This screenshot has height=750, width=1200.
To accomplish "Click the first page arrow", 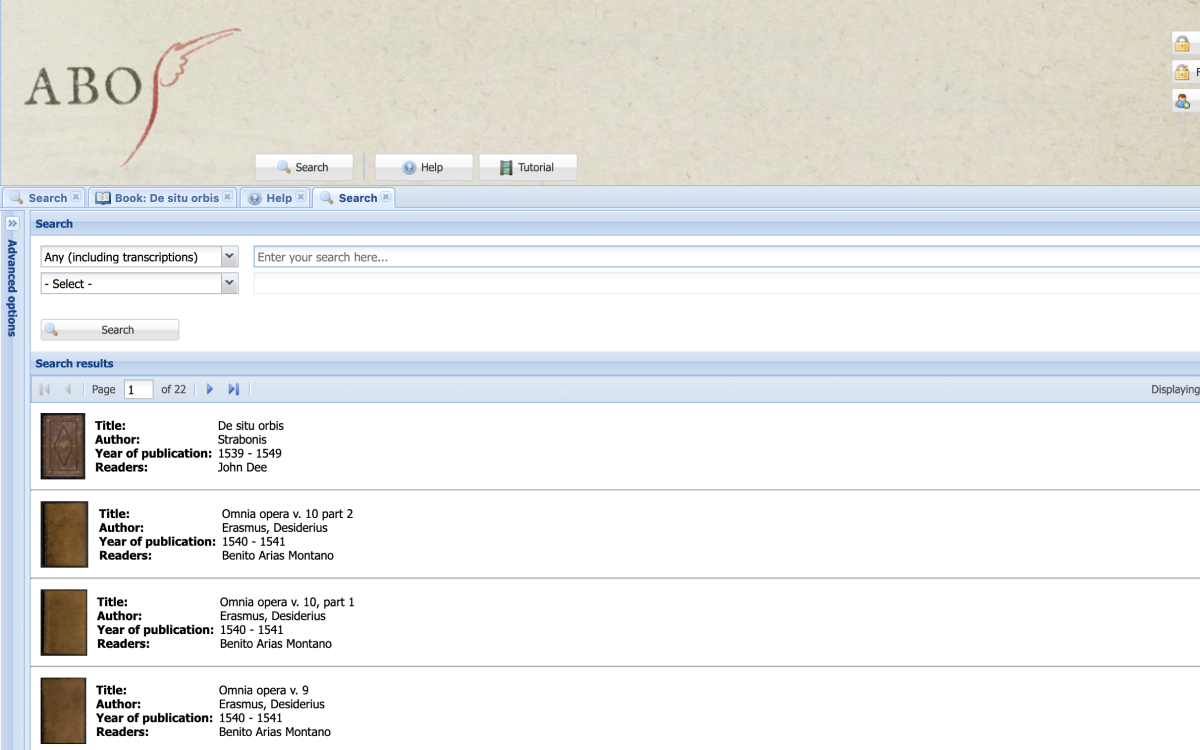I will coord(44,389).
